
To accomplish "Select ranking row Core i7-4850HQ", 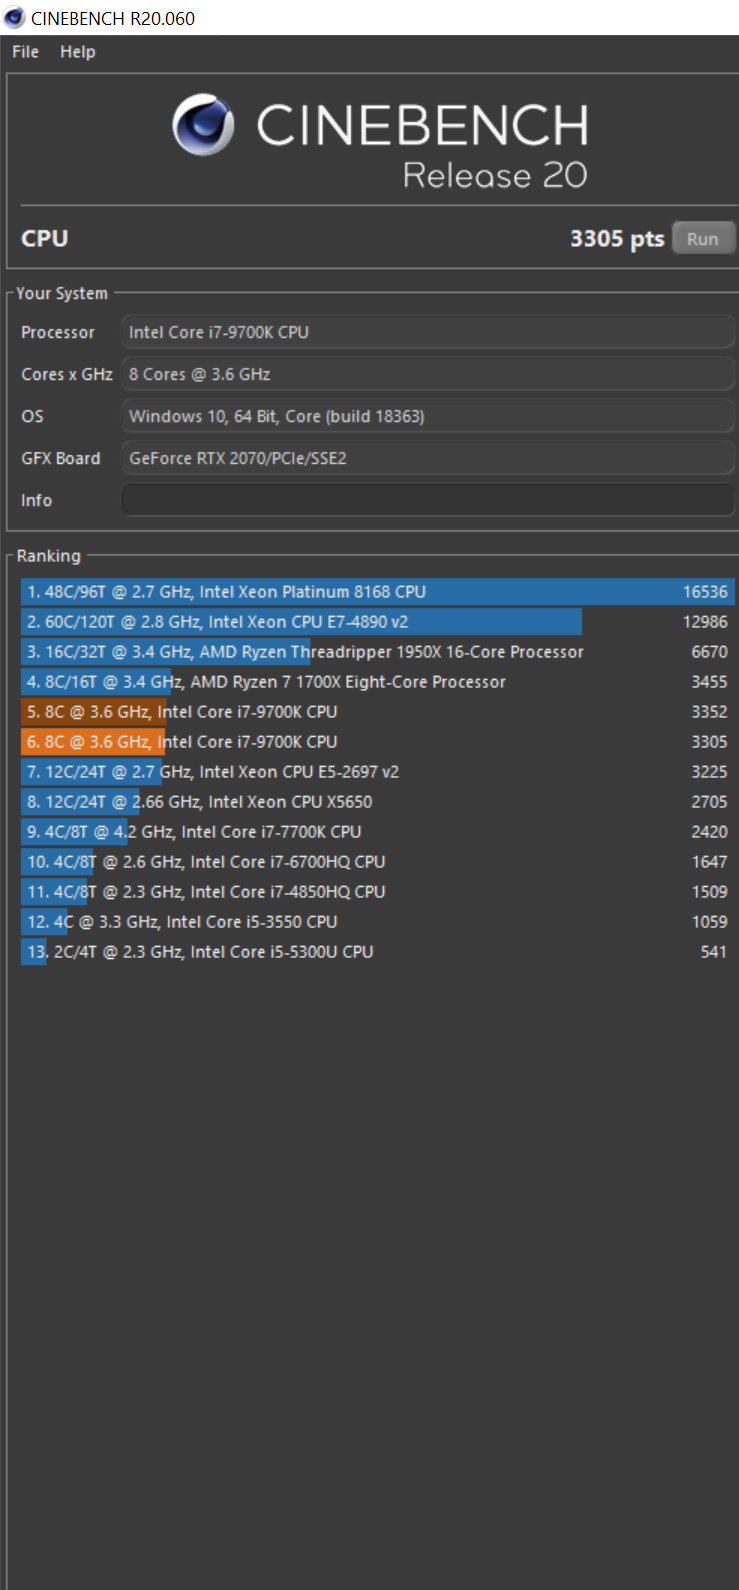I will point(378,892).
